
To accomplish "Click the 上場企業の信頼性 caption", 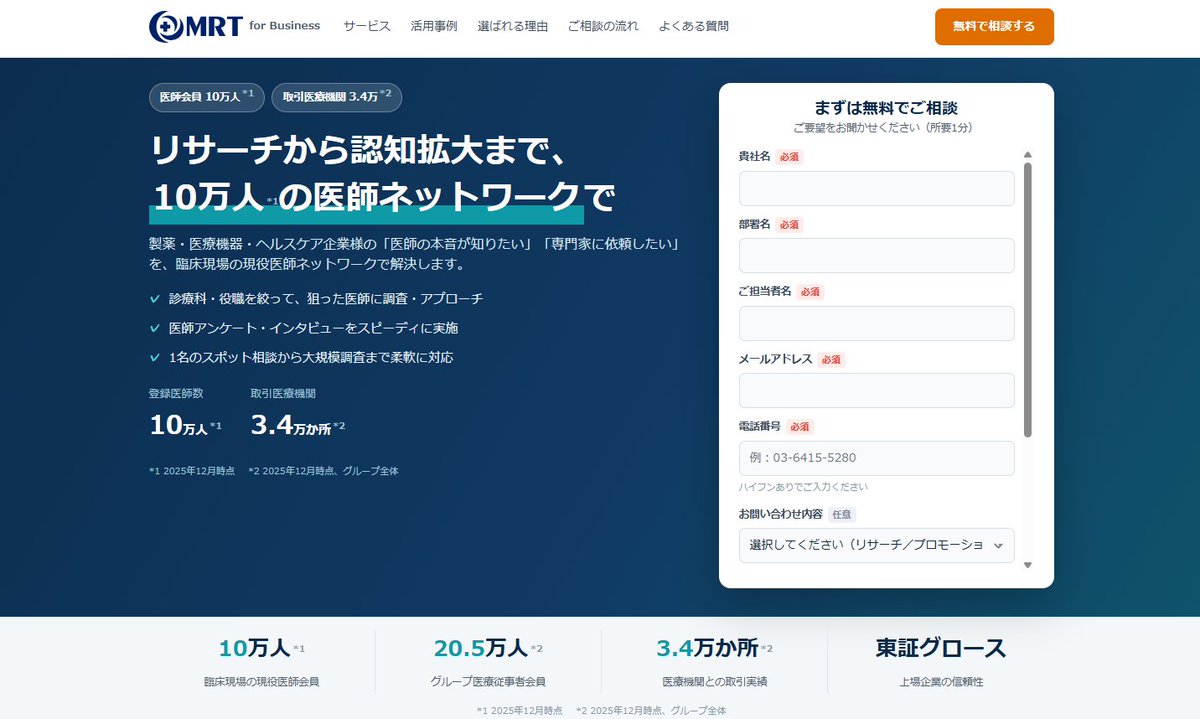I will pyautogui.click(x=940, y=682).
